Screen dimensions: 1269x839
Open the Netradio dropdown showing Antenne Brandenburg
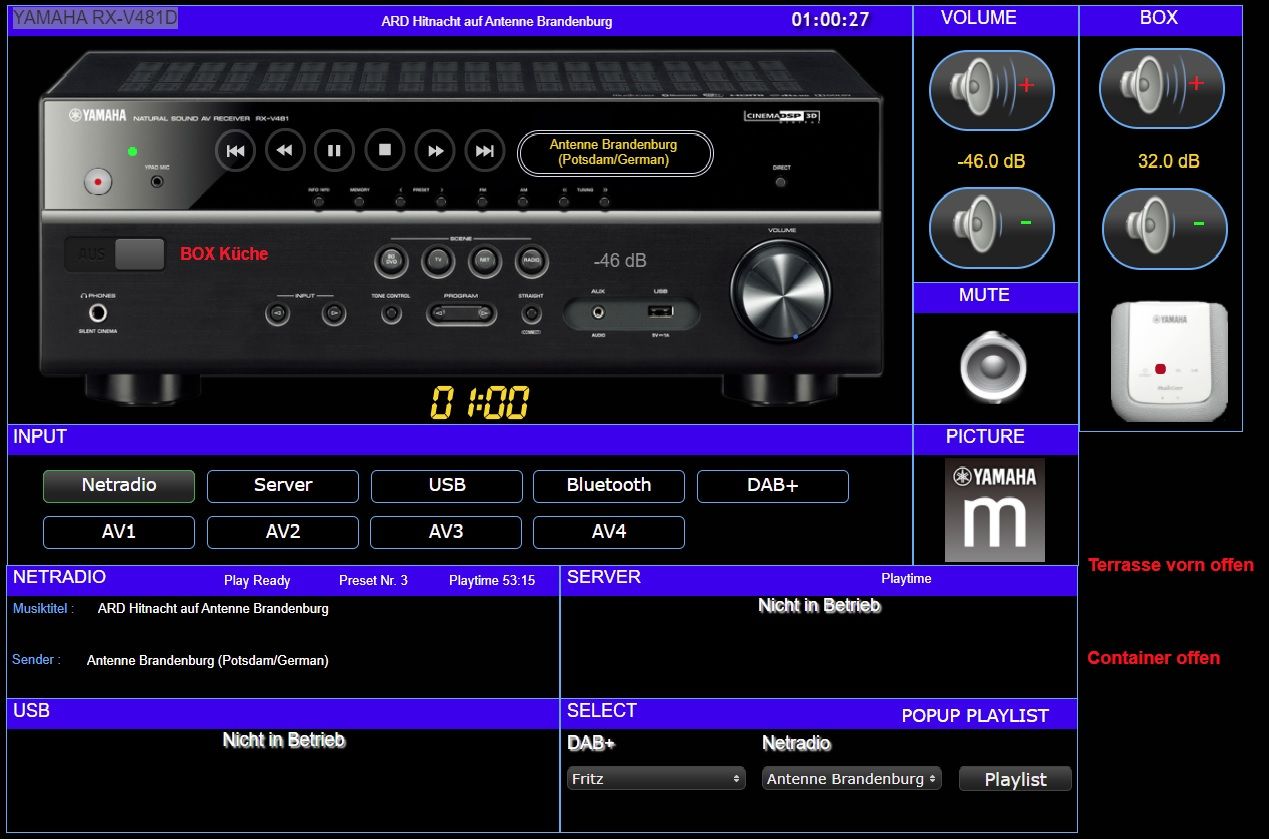pyautogui.click(x=852, y=778)
